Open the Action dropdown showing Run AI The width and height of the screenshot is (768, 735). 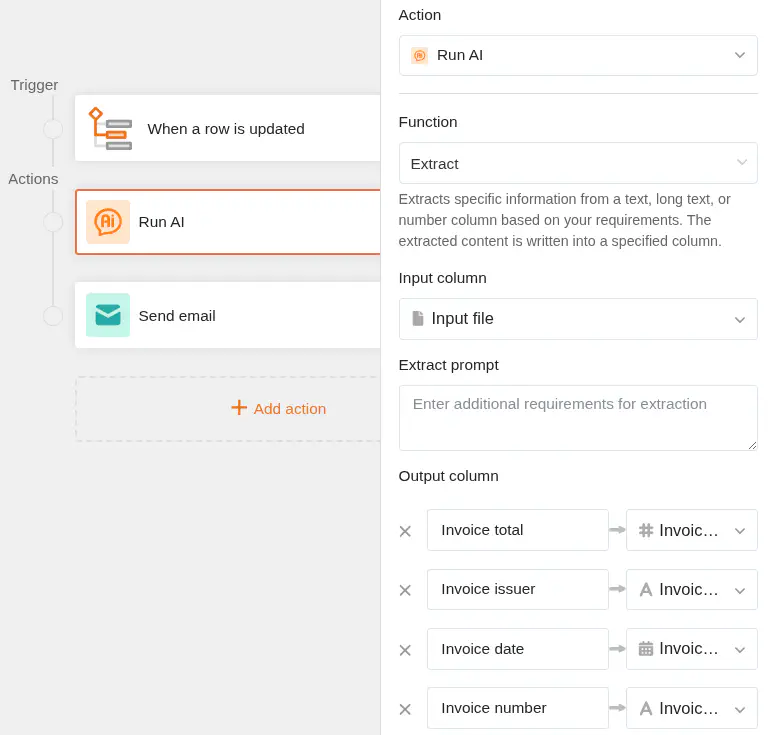click(x=578, y=55)
